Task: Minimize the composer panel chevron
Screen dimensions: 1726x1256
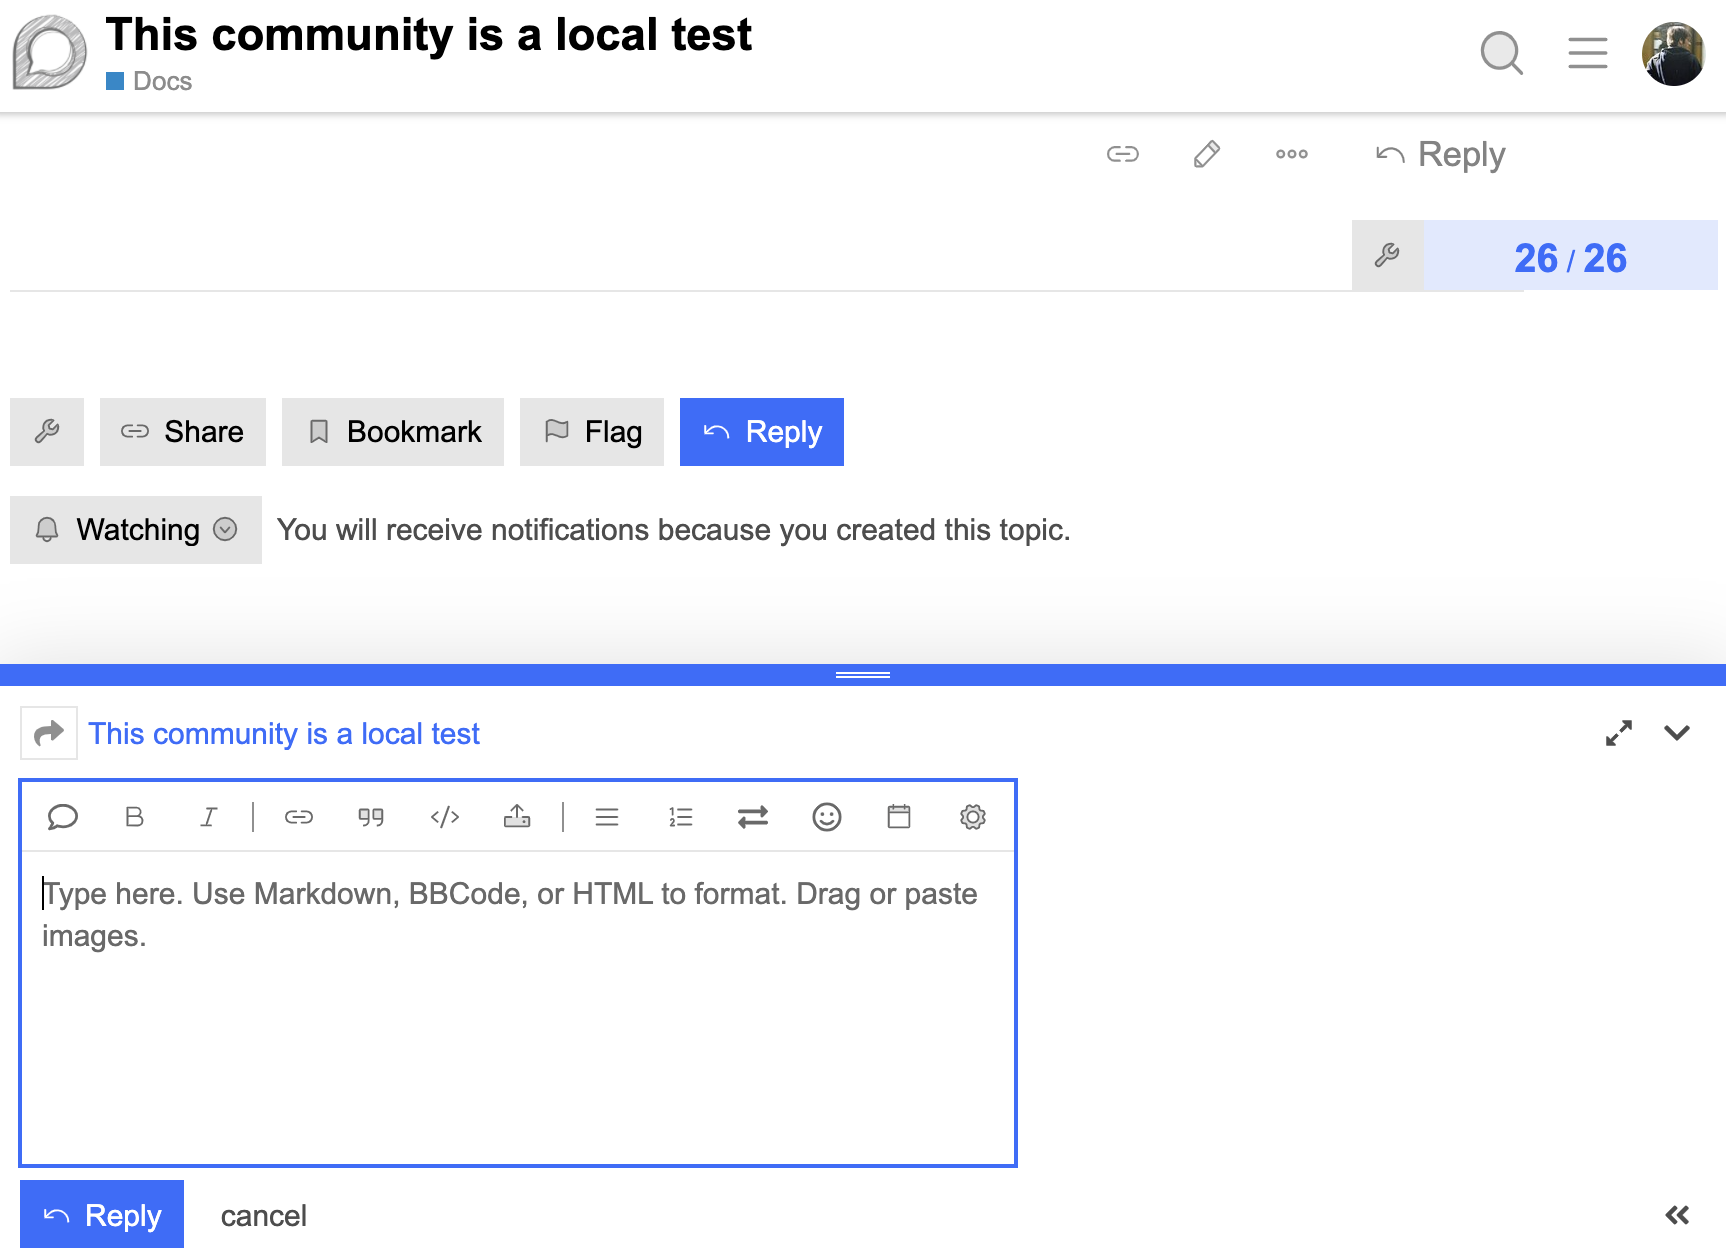Action: (x=1677, y=733)
